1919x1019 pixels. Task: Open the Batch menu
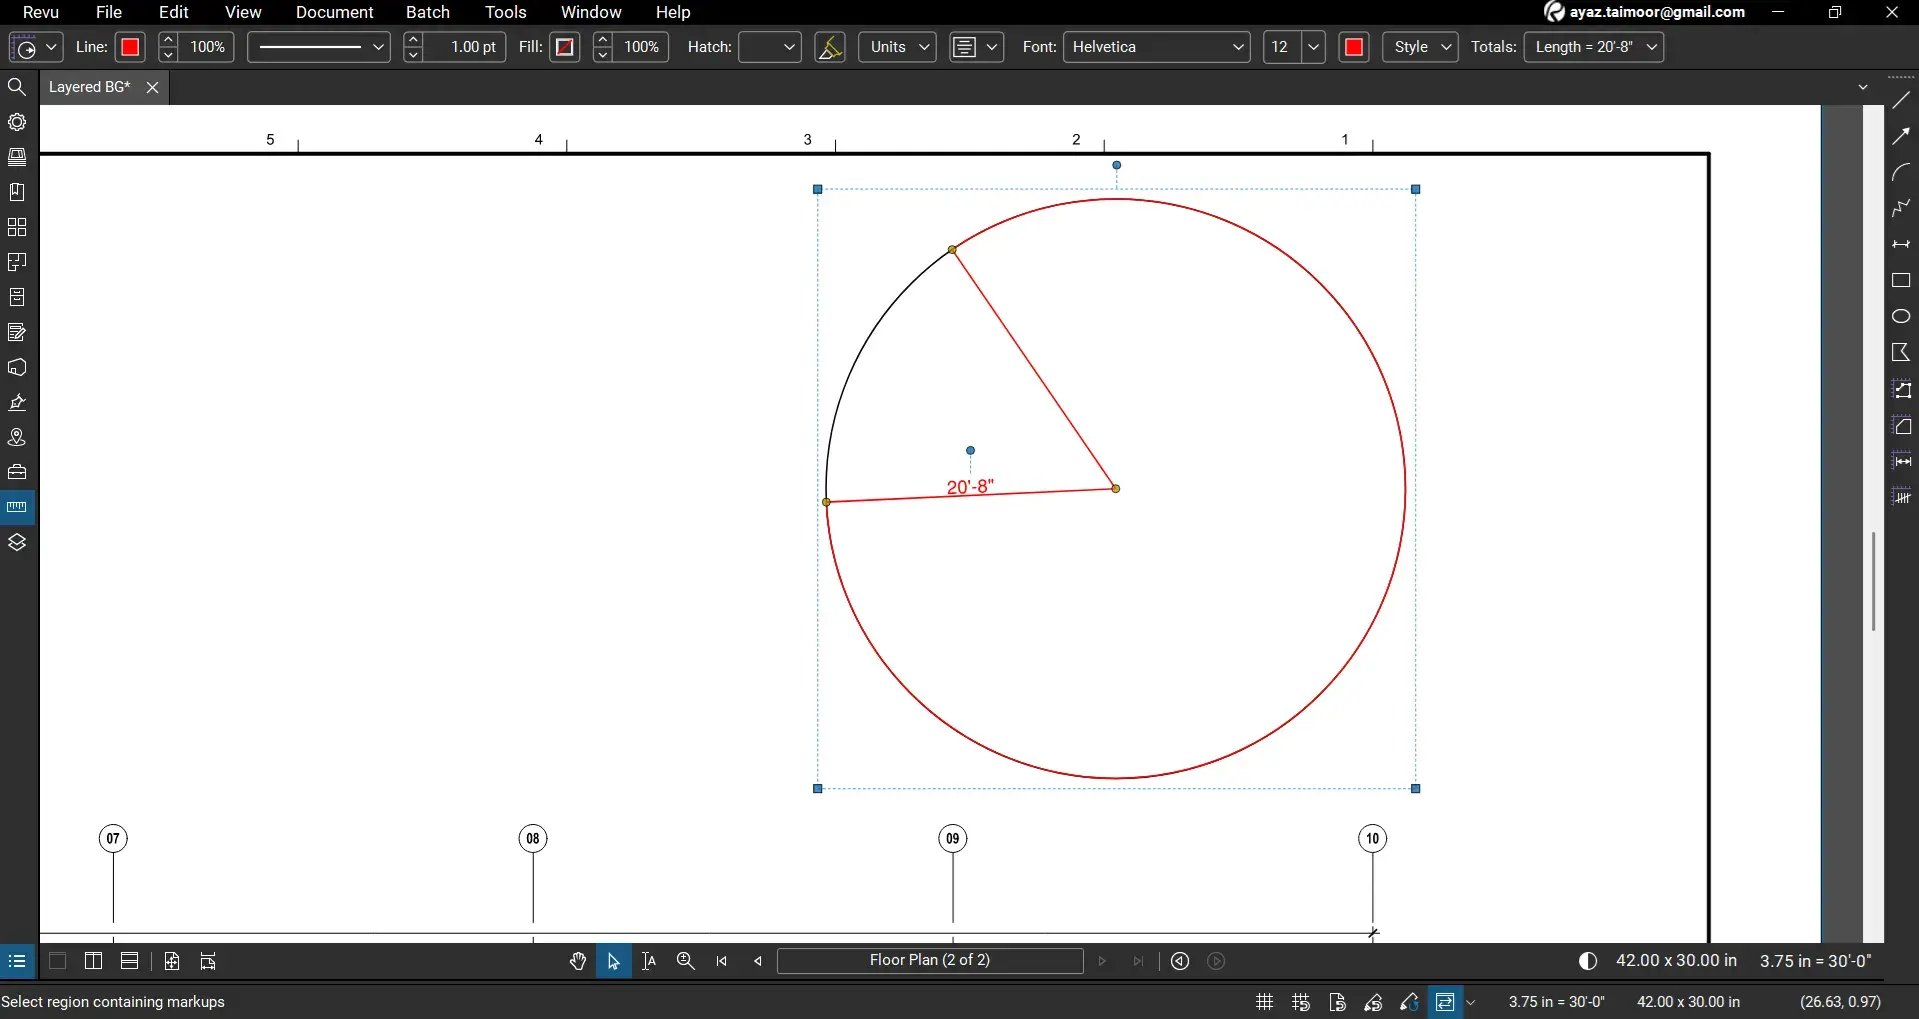click(428, 12)
